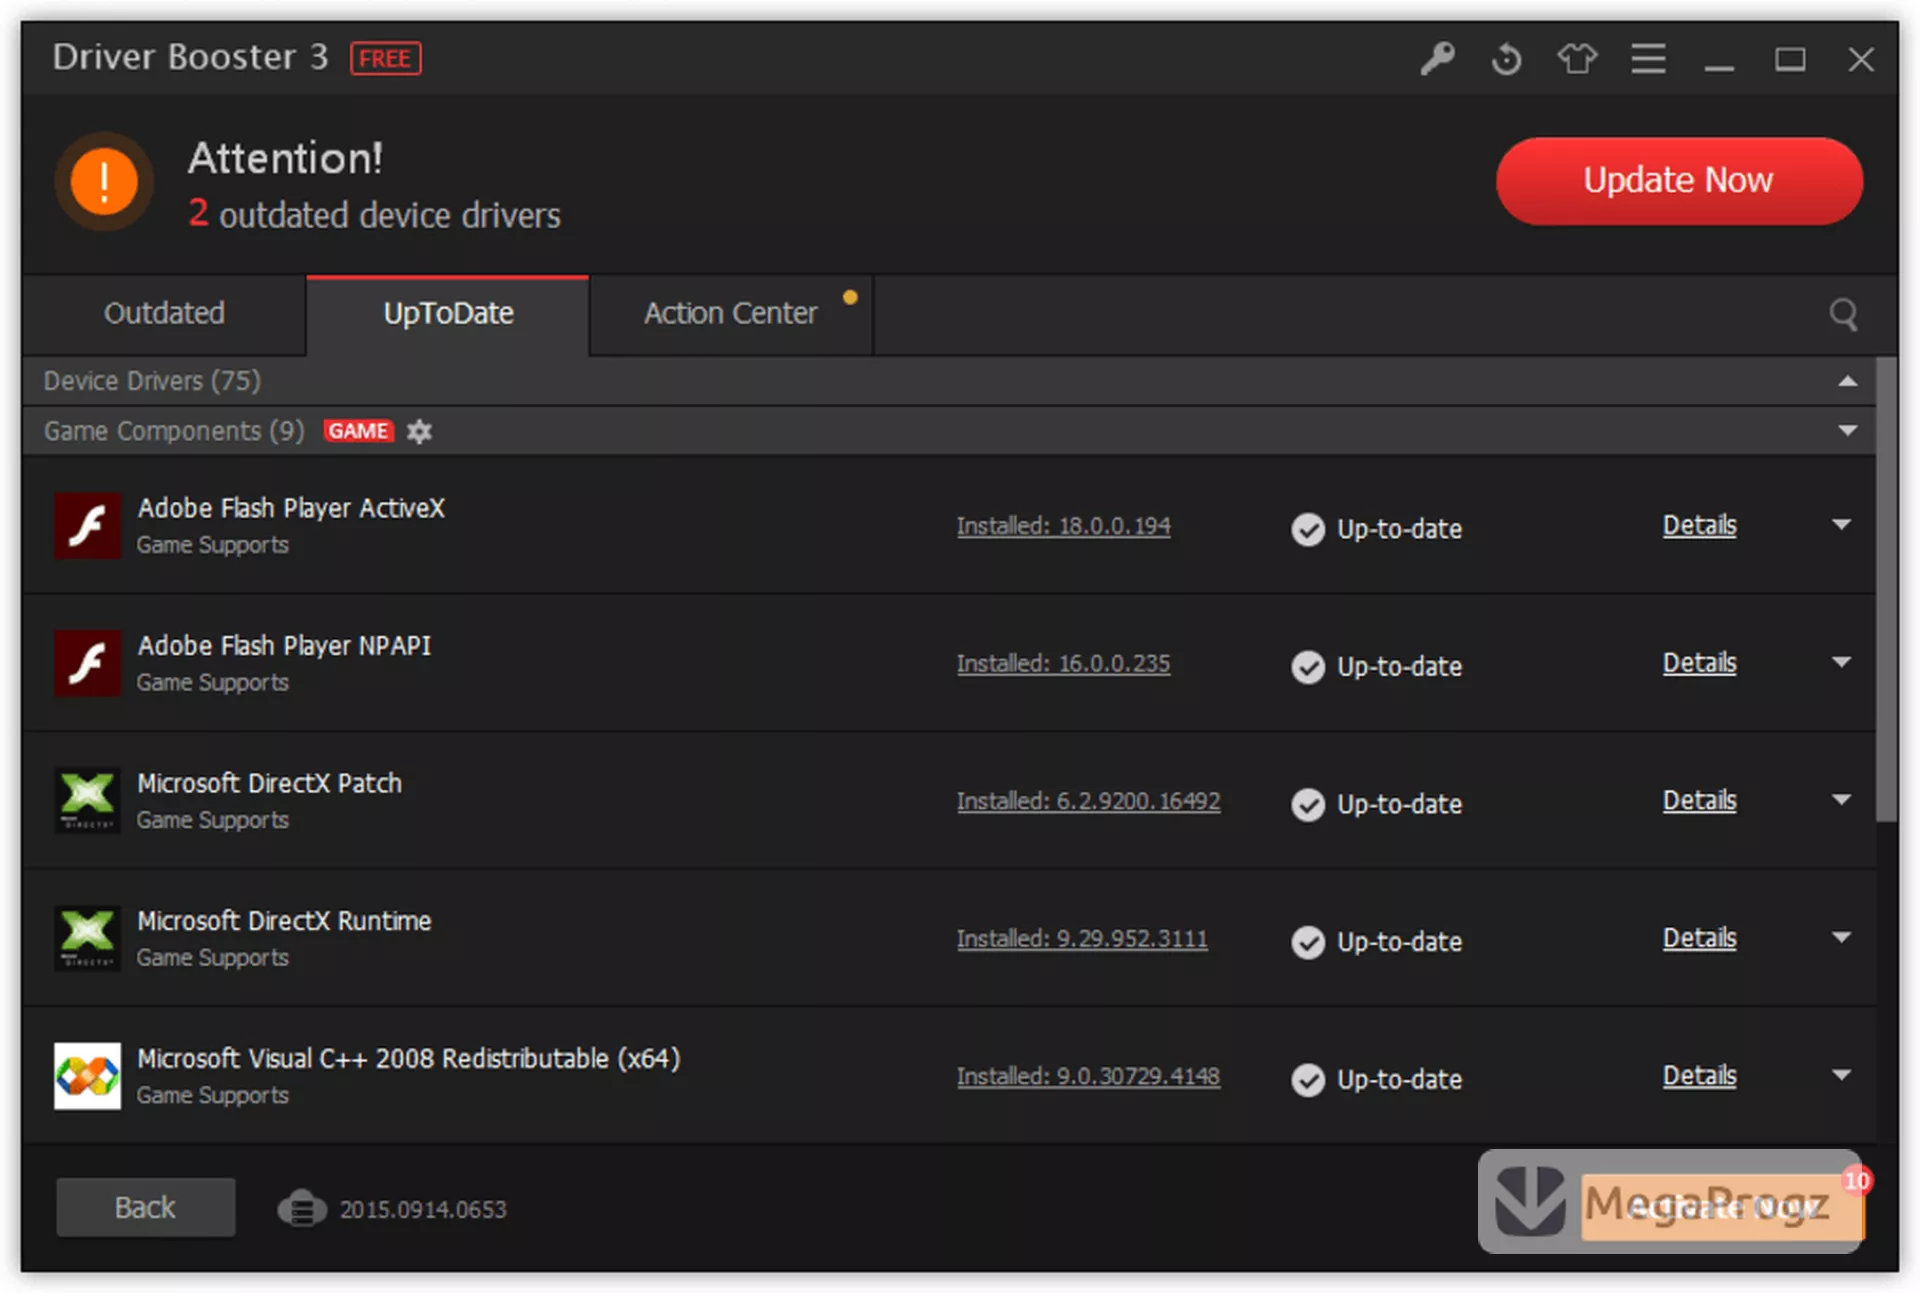This screenshot has width=1920, height=1293.
Task: Click Installed: 6.2.9200.16492 version link
Action: point(1088,801)
